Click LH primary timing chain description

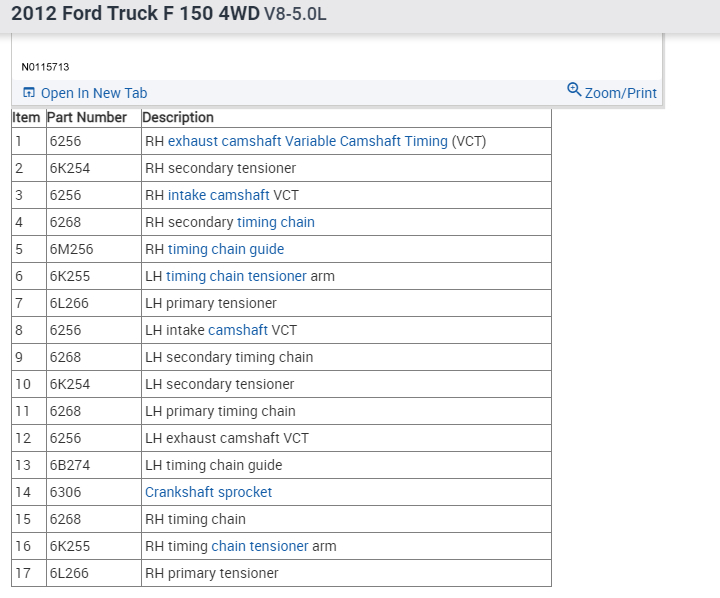(x=220, y=412)
